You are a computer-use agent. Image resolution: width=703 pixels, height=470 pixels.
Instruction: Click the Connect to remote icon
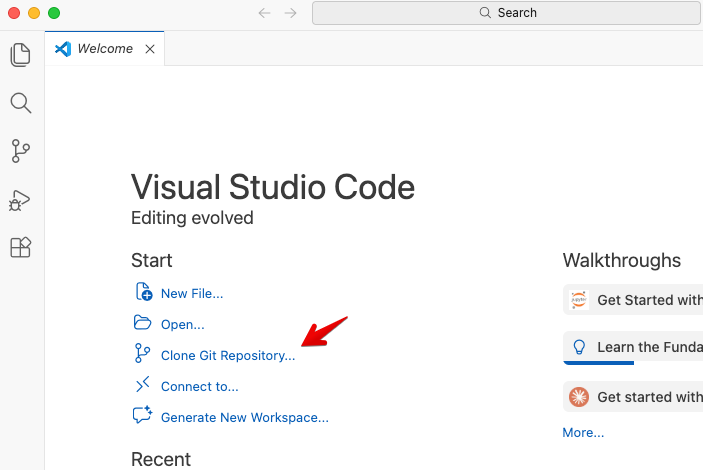tap(143, 384)
